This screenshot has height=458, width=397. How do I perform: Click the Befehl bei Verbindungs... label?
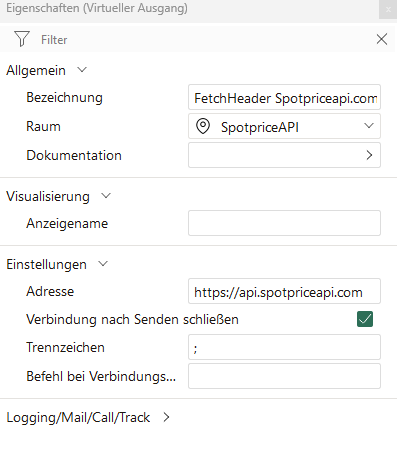click(x=101, y=376)
